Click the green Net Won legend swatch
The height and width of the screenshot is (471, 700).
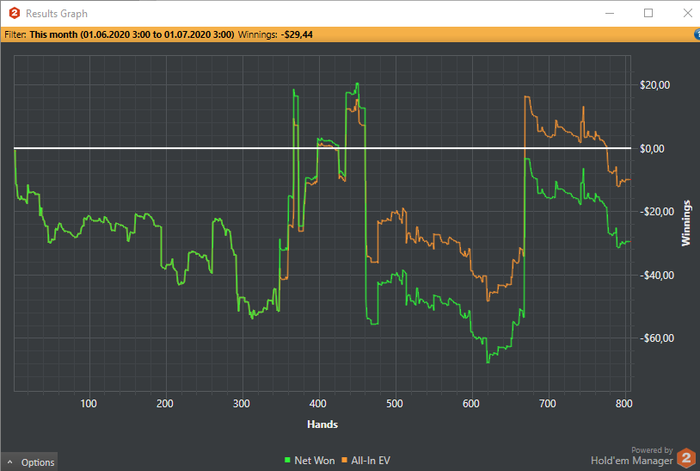point(288,460)
